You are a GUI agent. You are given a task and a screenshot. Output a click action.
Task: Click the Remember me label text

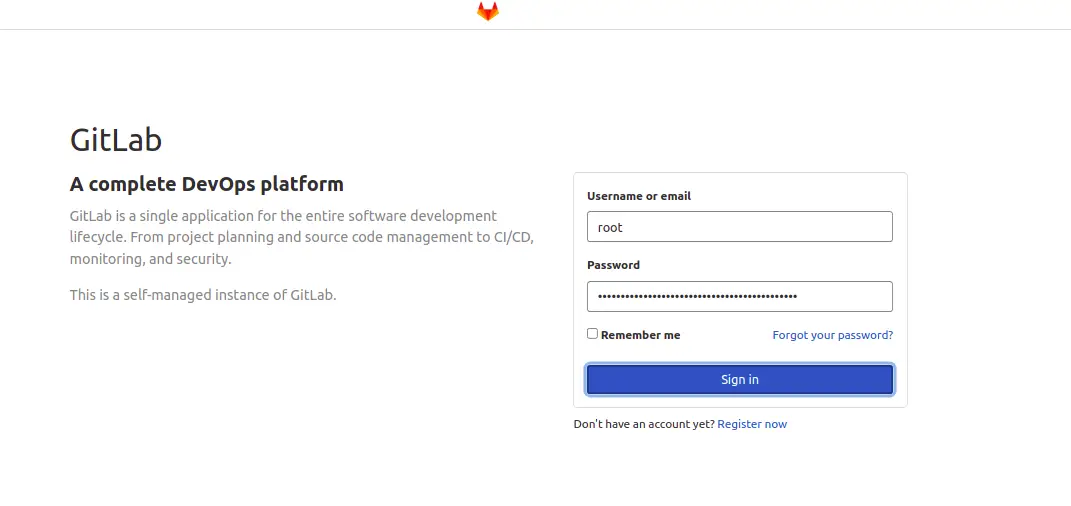[640, 335]
